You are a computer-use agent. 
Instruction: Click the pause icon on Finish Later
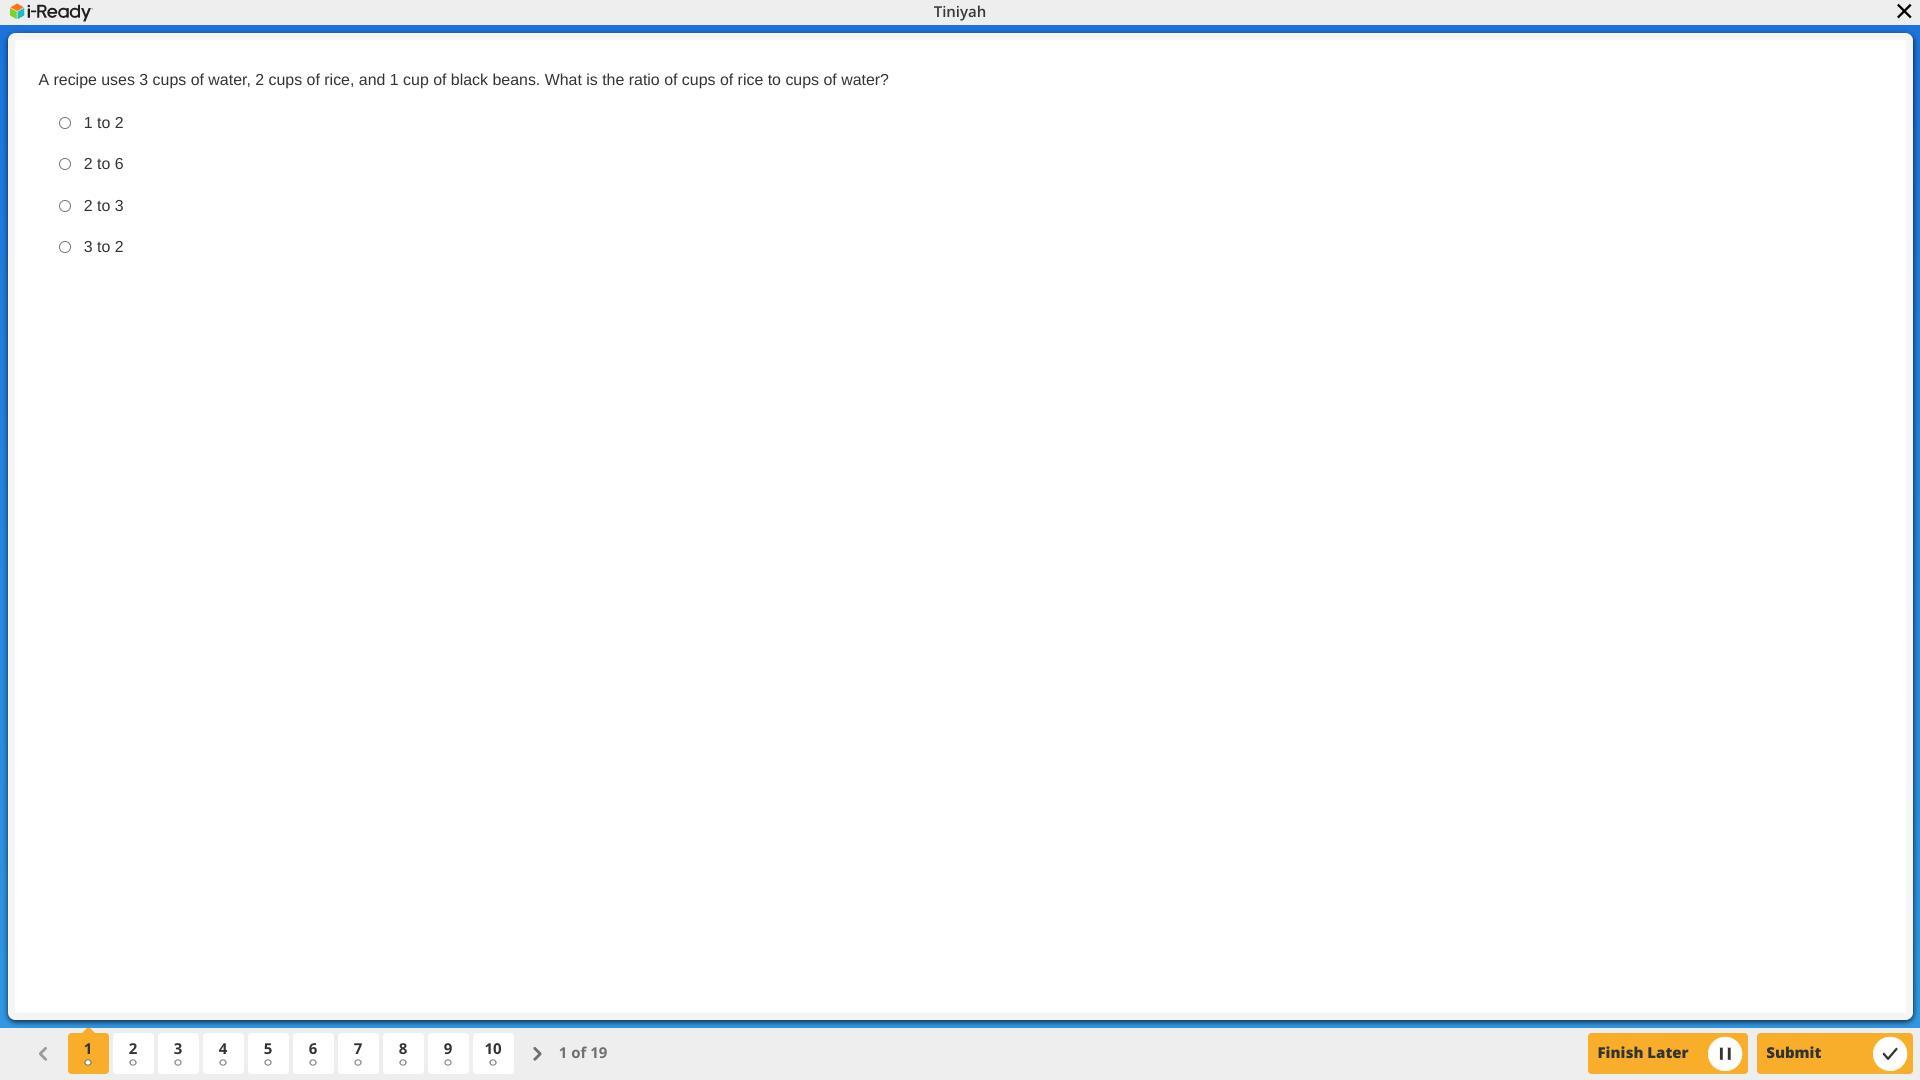coord(1724,1053)
